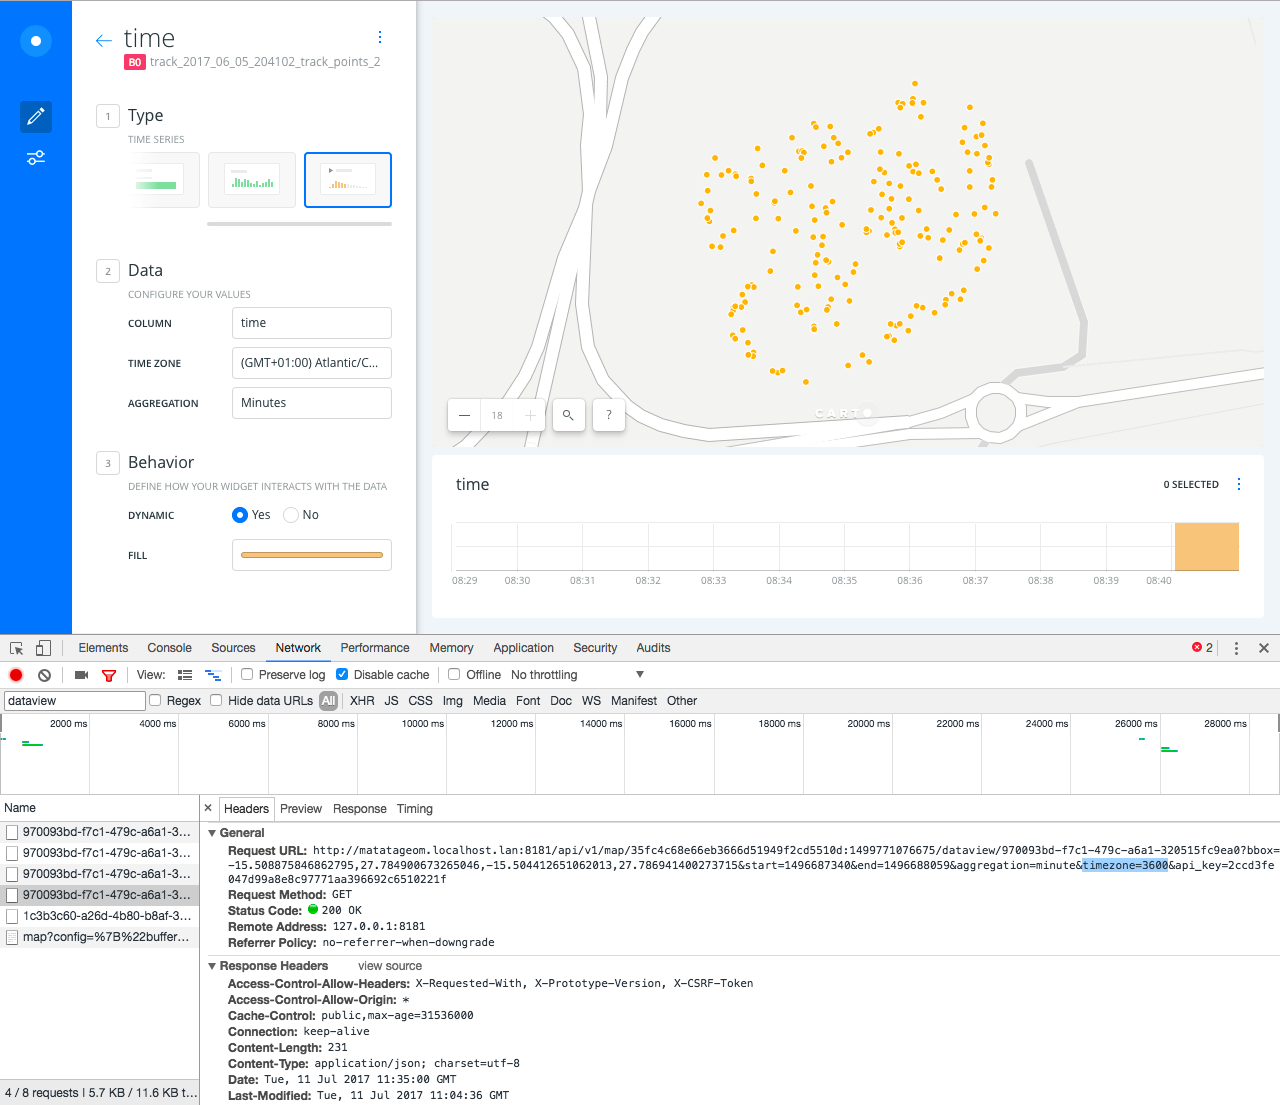Open the Time Zone dropdown

tap(312, 363)
